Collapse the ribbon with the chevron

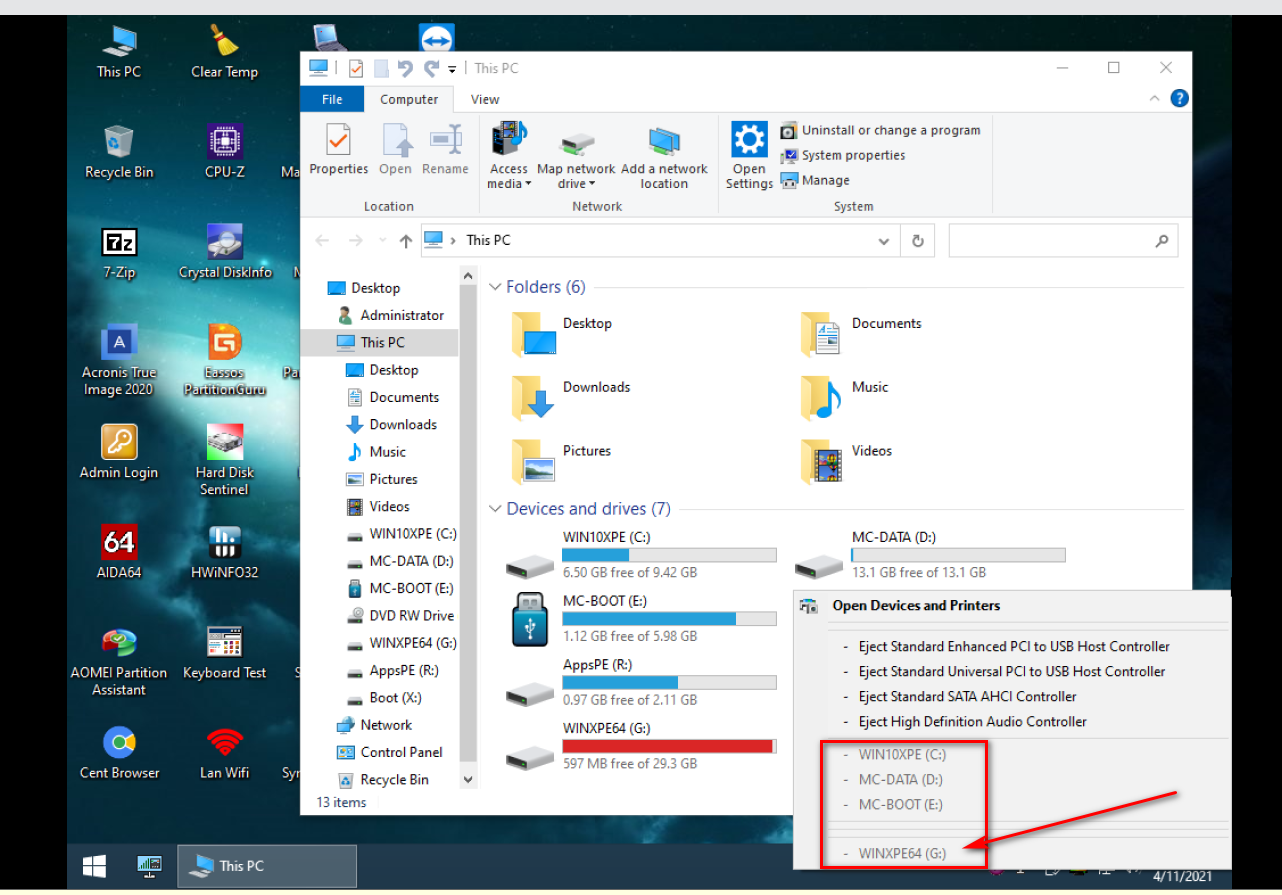click(1155, 98)
